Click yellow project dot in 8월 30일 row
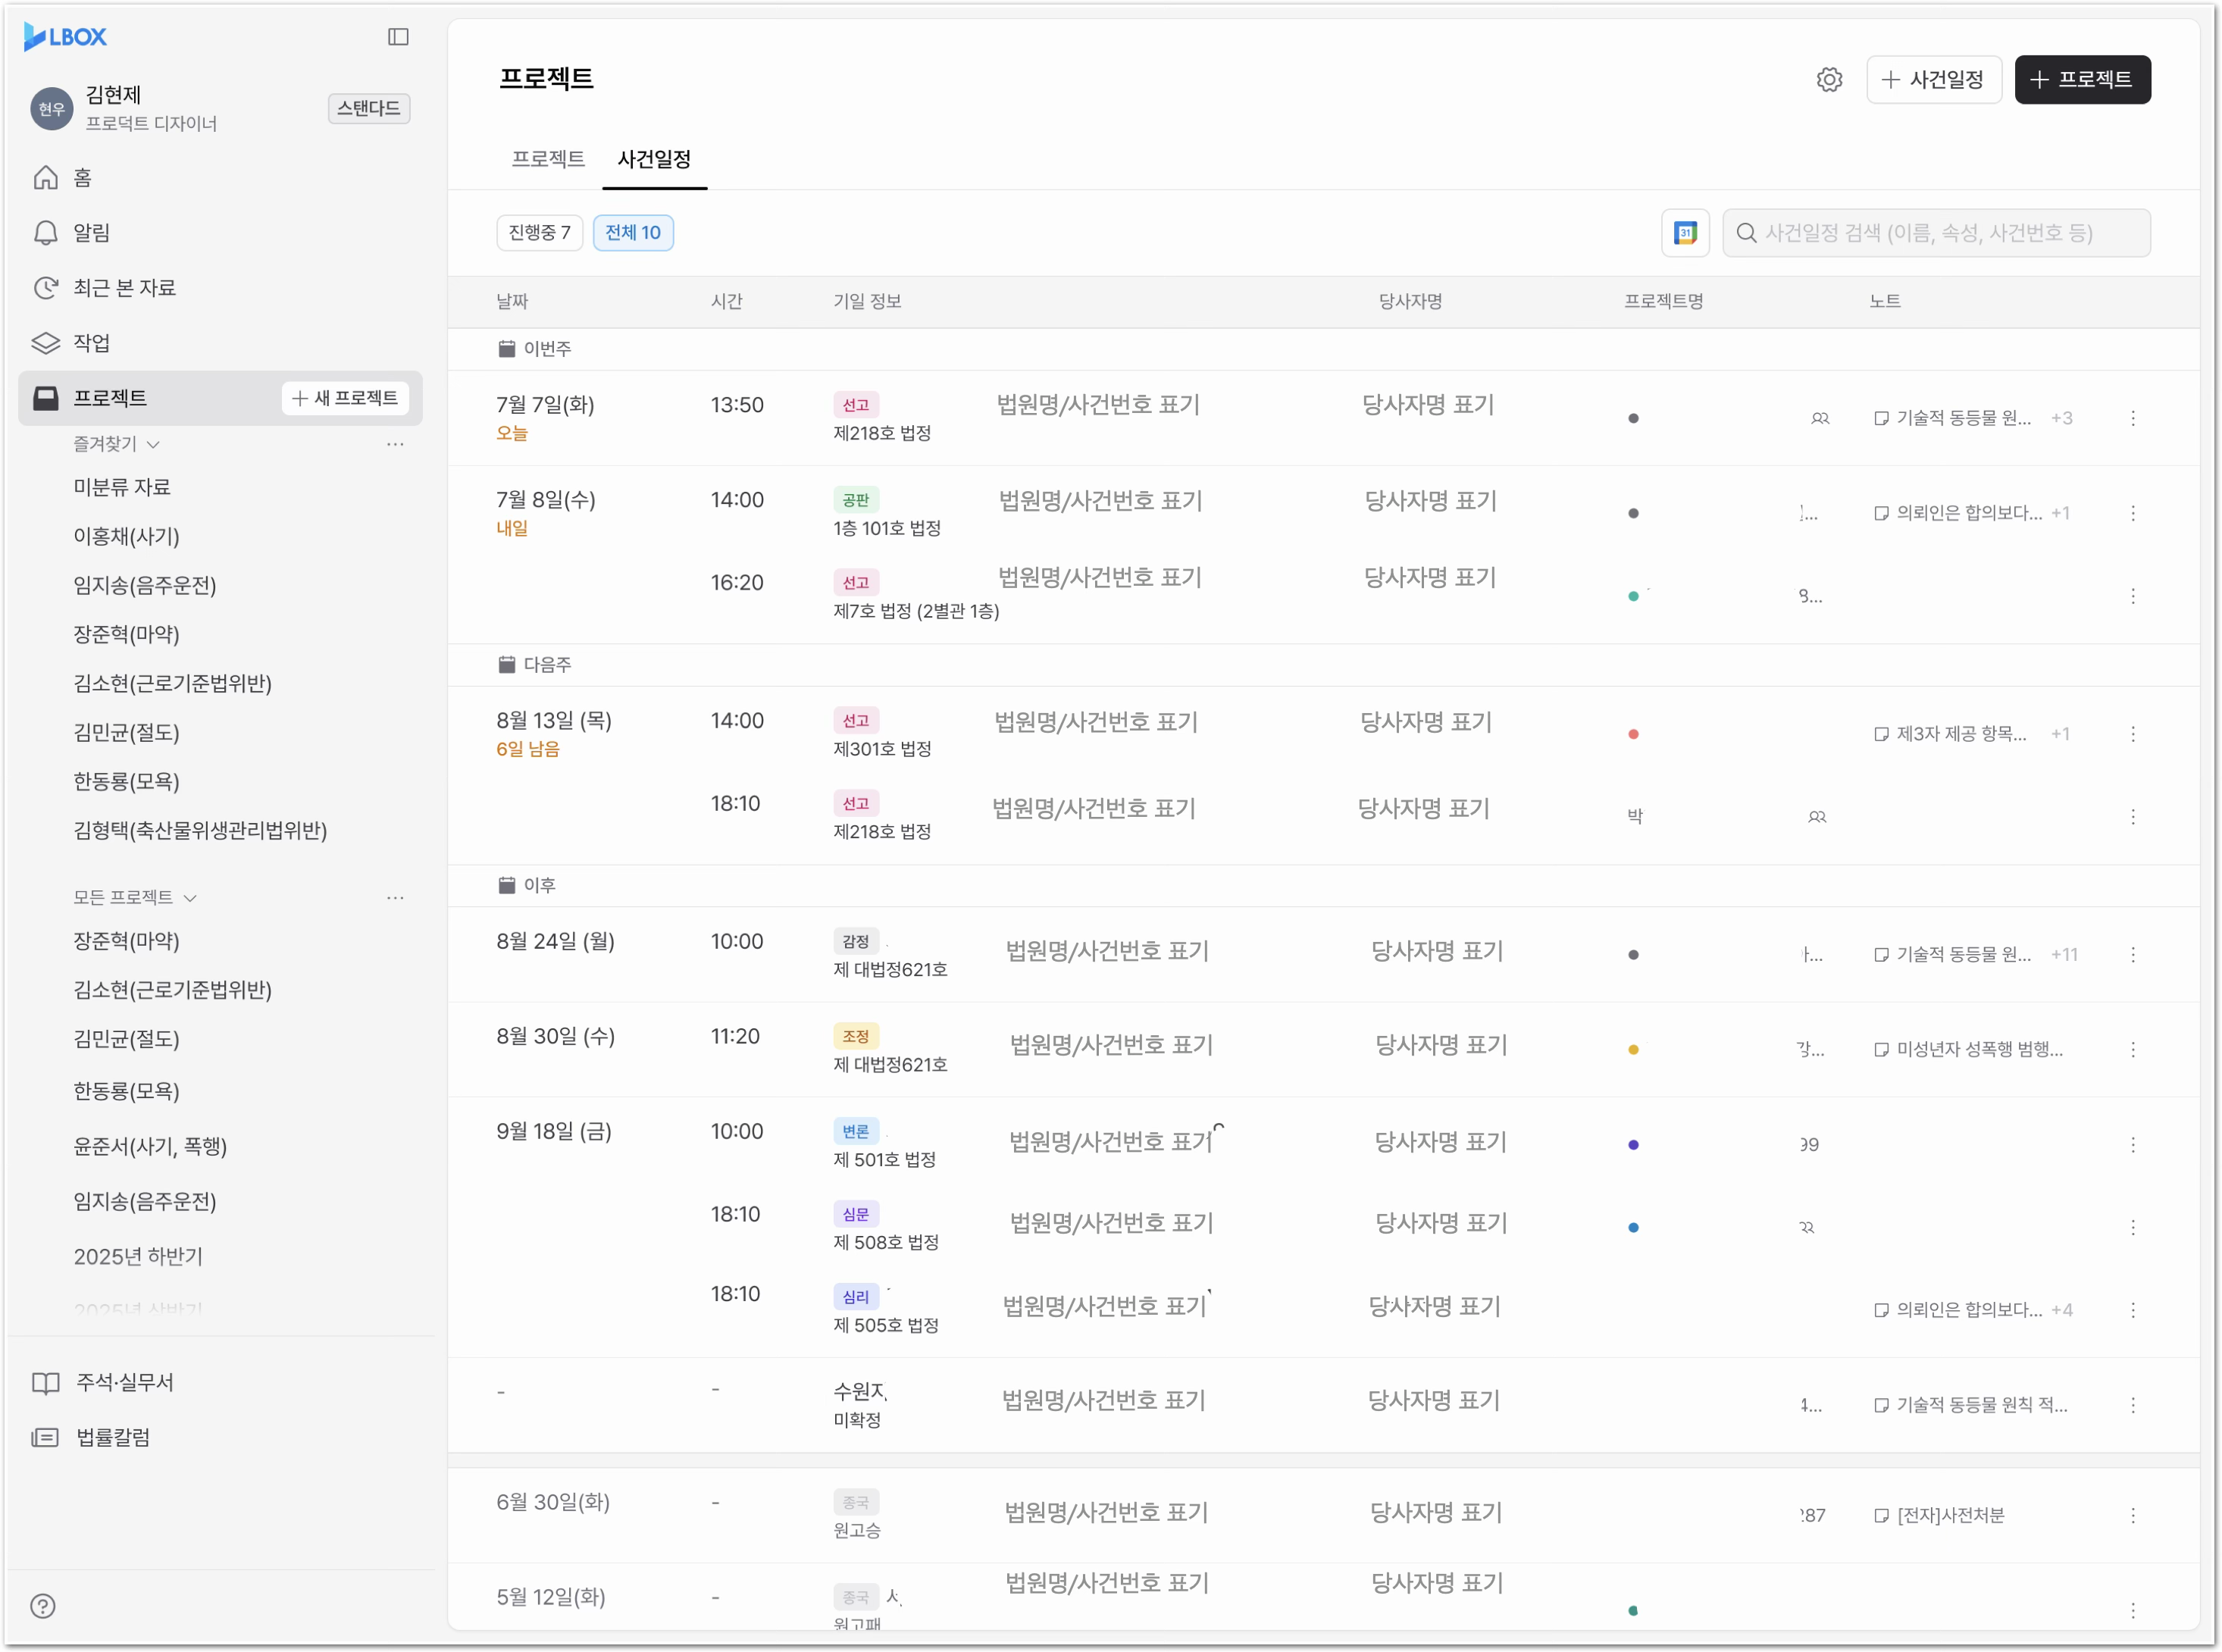Screen dimensions: 2222x1652 click(x=1633, y=1050)
